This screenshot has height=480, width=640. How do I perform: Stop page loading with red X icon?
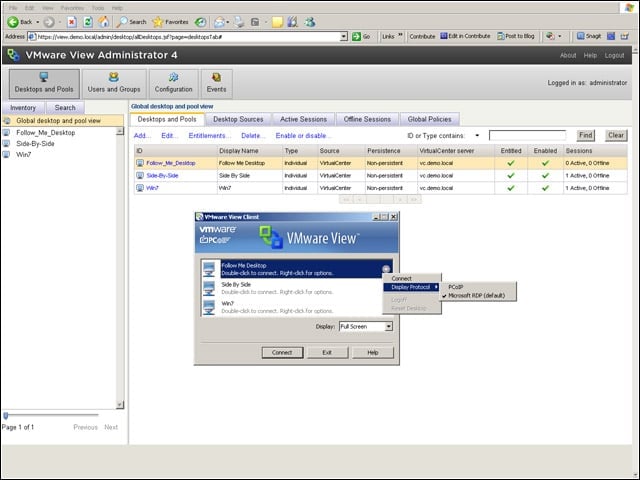coord(72,22)
